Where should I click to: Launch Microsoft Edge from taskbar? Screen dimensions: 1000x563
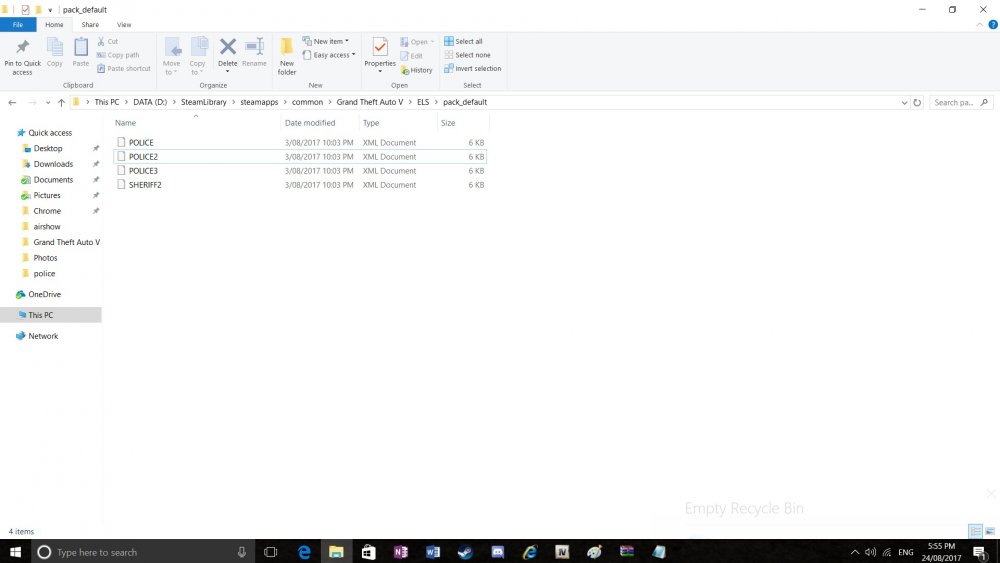tap(304, 552)
